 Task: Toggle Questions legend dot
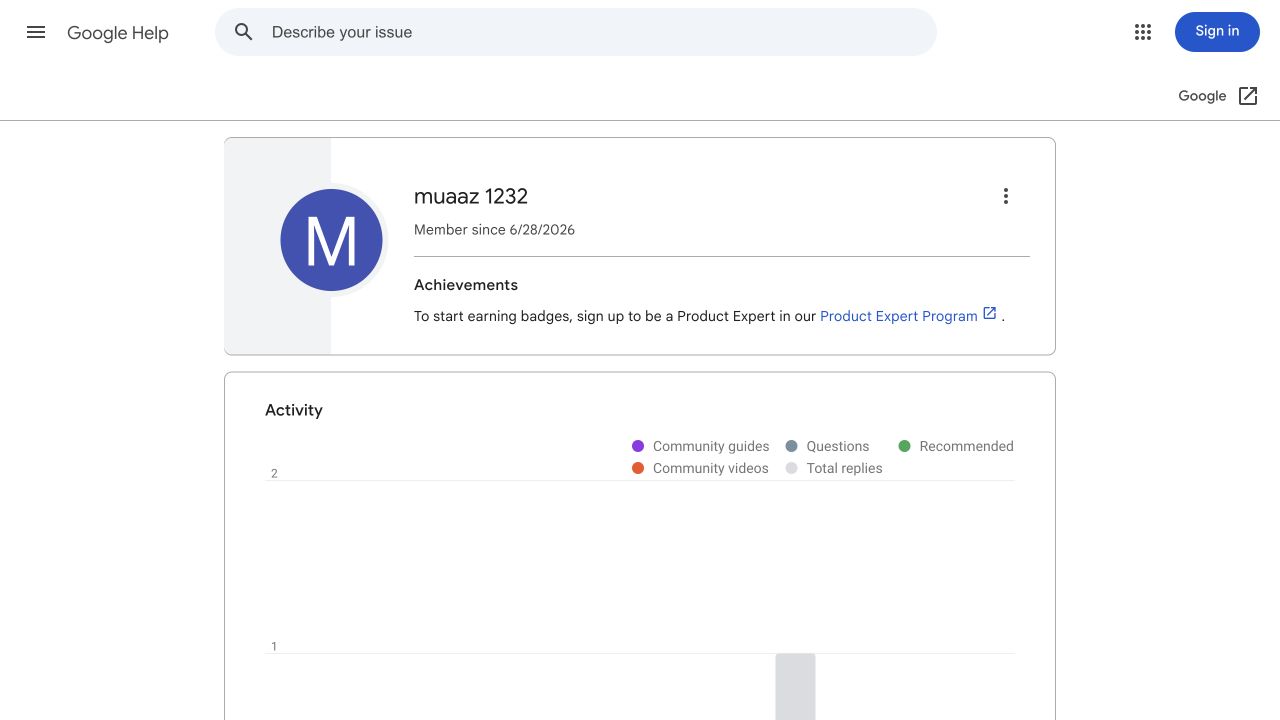[791, 446]
